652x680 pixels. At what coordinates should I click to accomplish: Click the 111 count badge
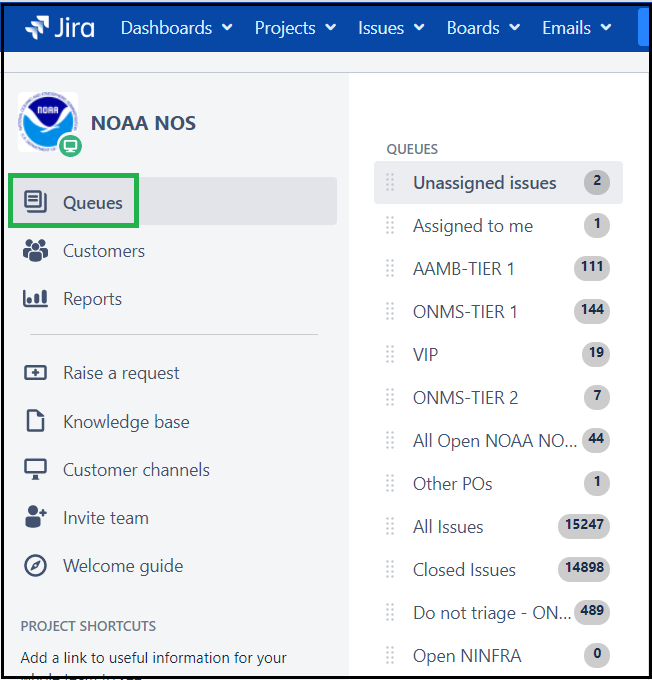click(592, 268)
